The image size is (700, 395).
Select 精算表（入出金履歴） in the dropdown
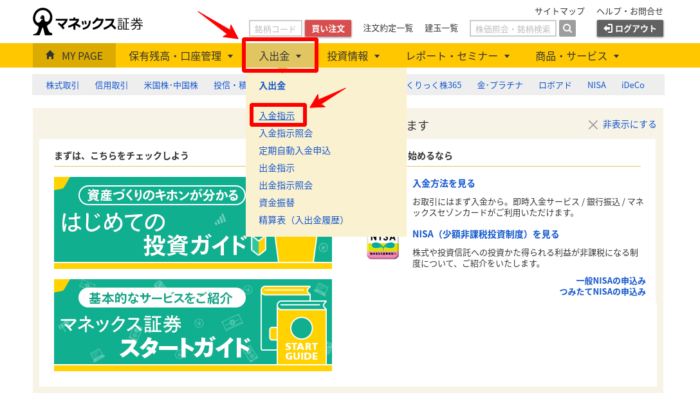[301, 220]
